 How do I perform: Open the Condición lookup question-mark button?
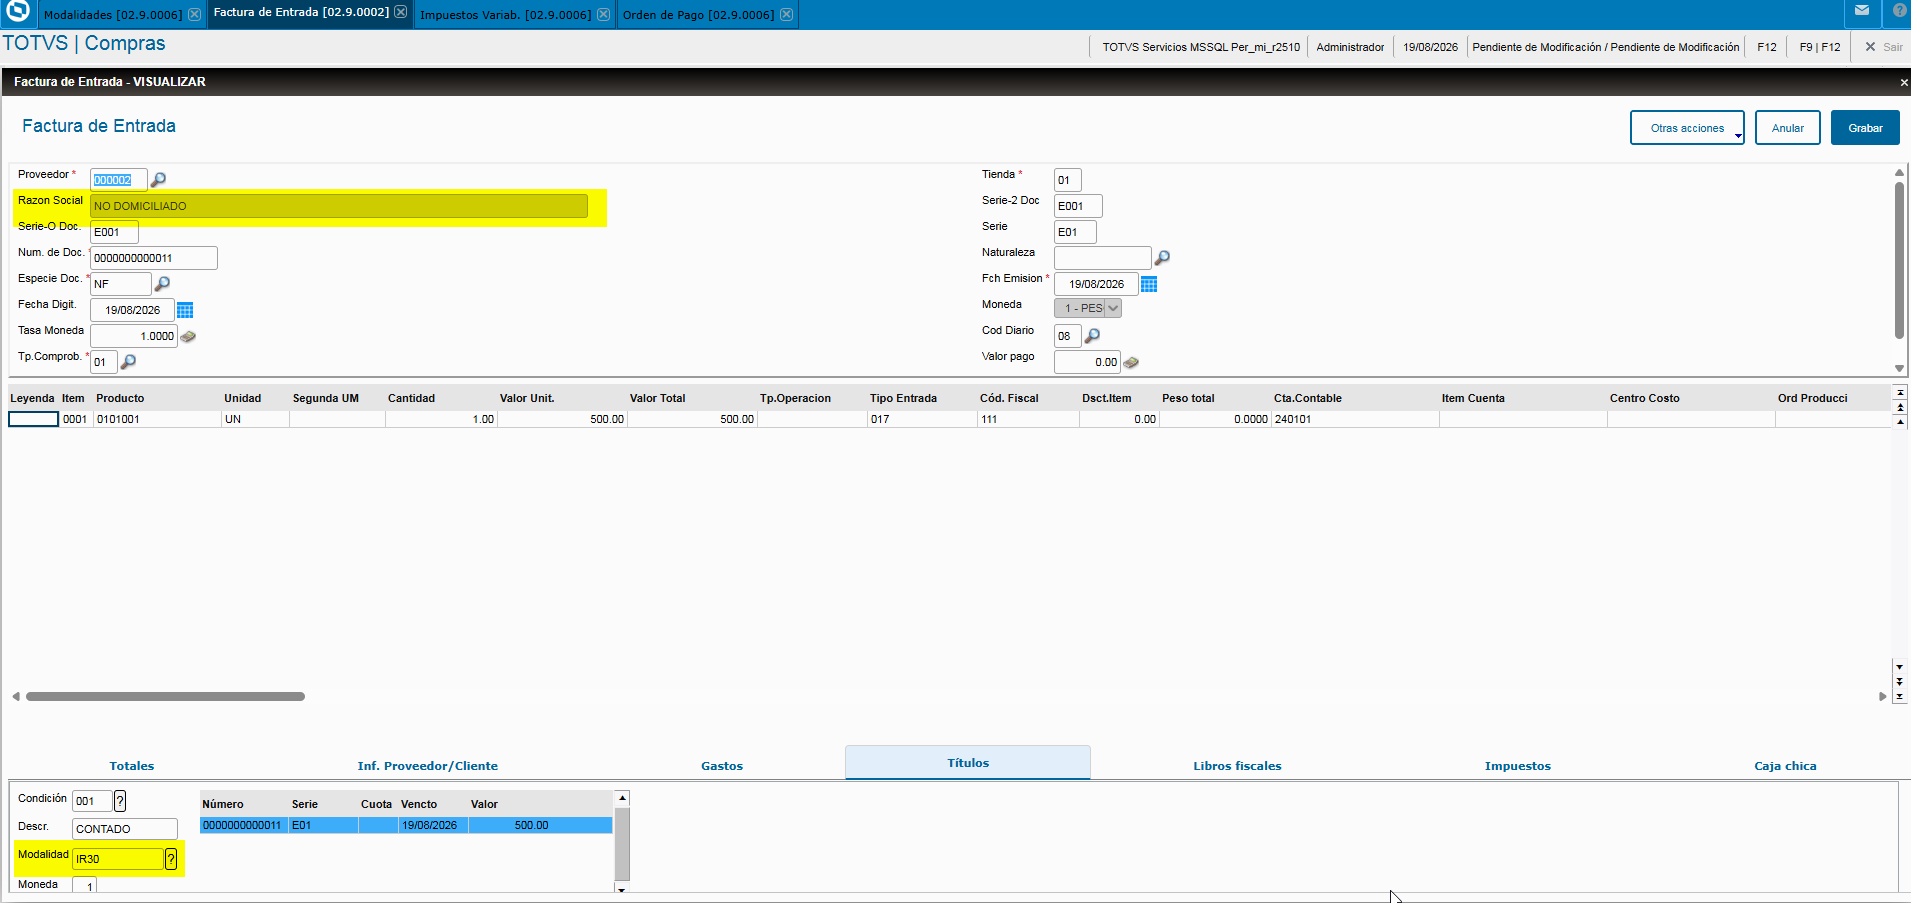[x=120, y=801]
